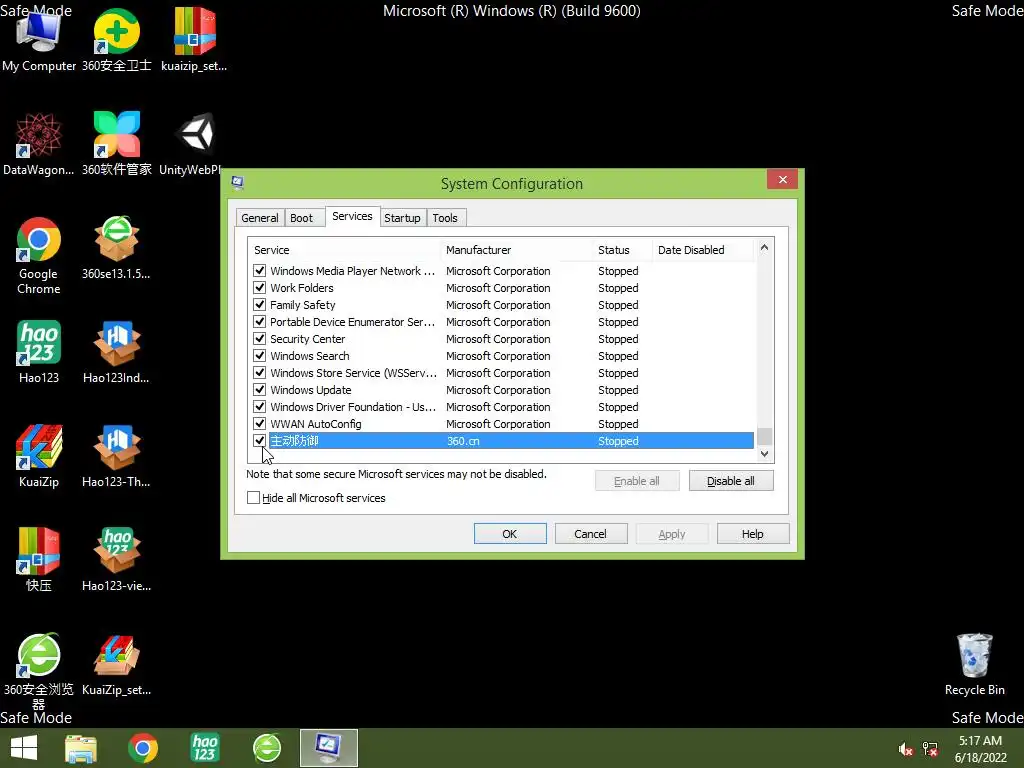The width and height of the screenshot is (1024, 768).
Task: Open File Explorer from taskbar
Action: click(81, 748)
